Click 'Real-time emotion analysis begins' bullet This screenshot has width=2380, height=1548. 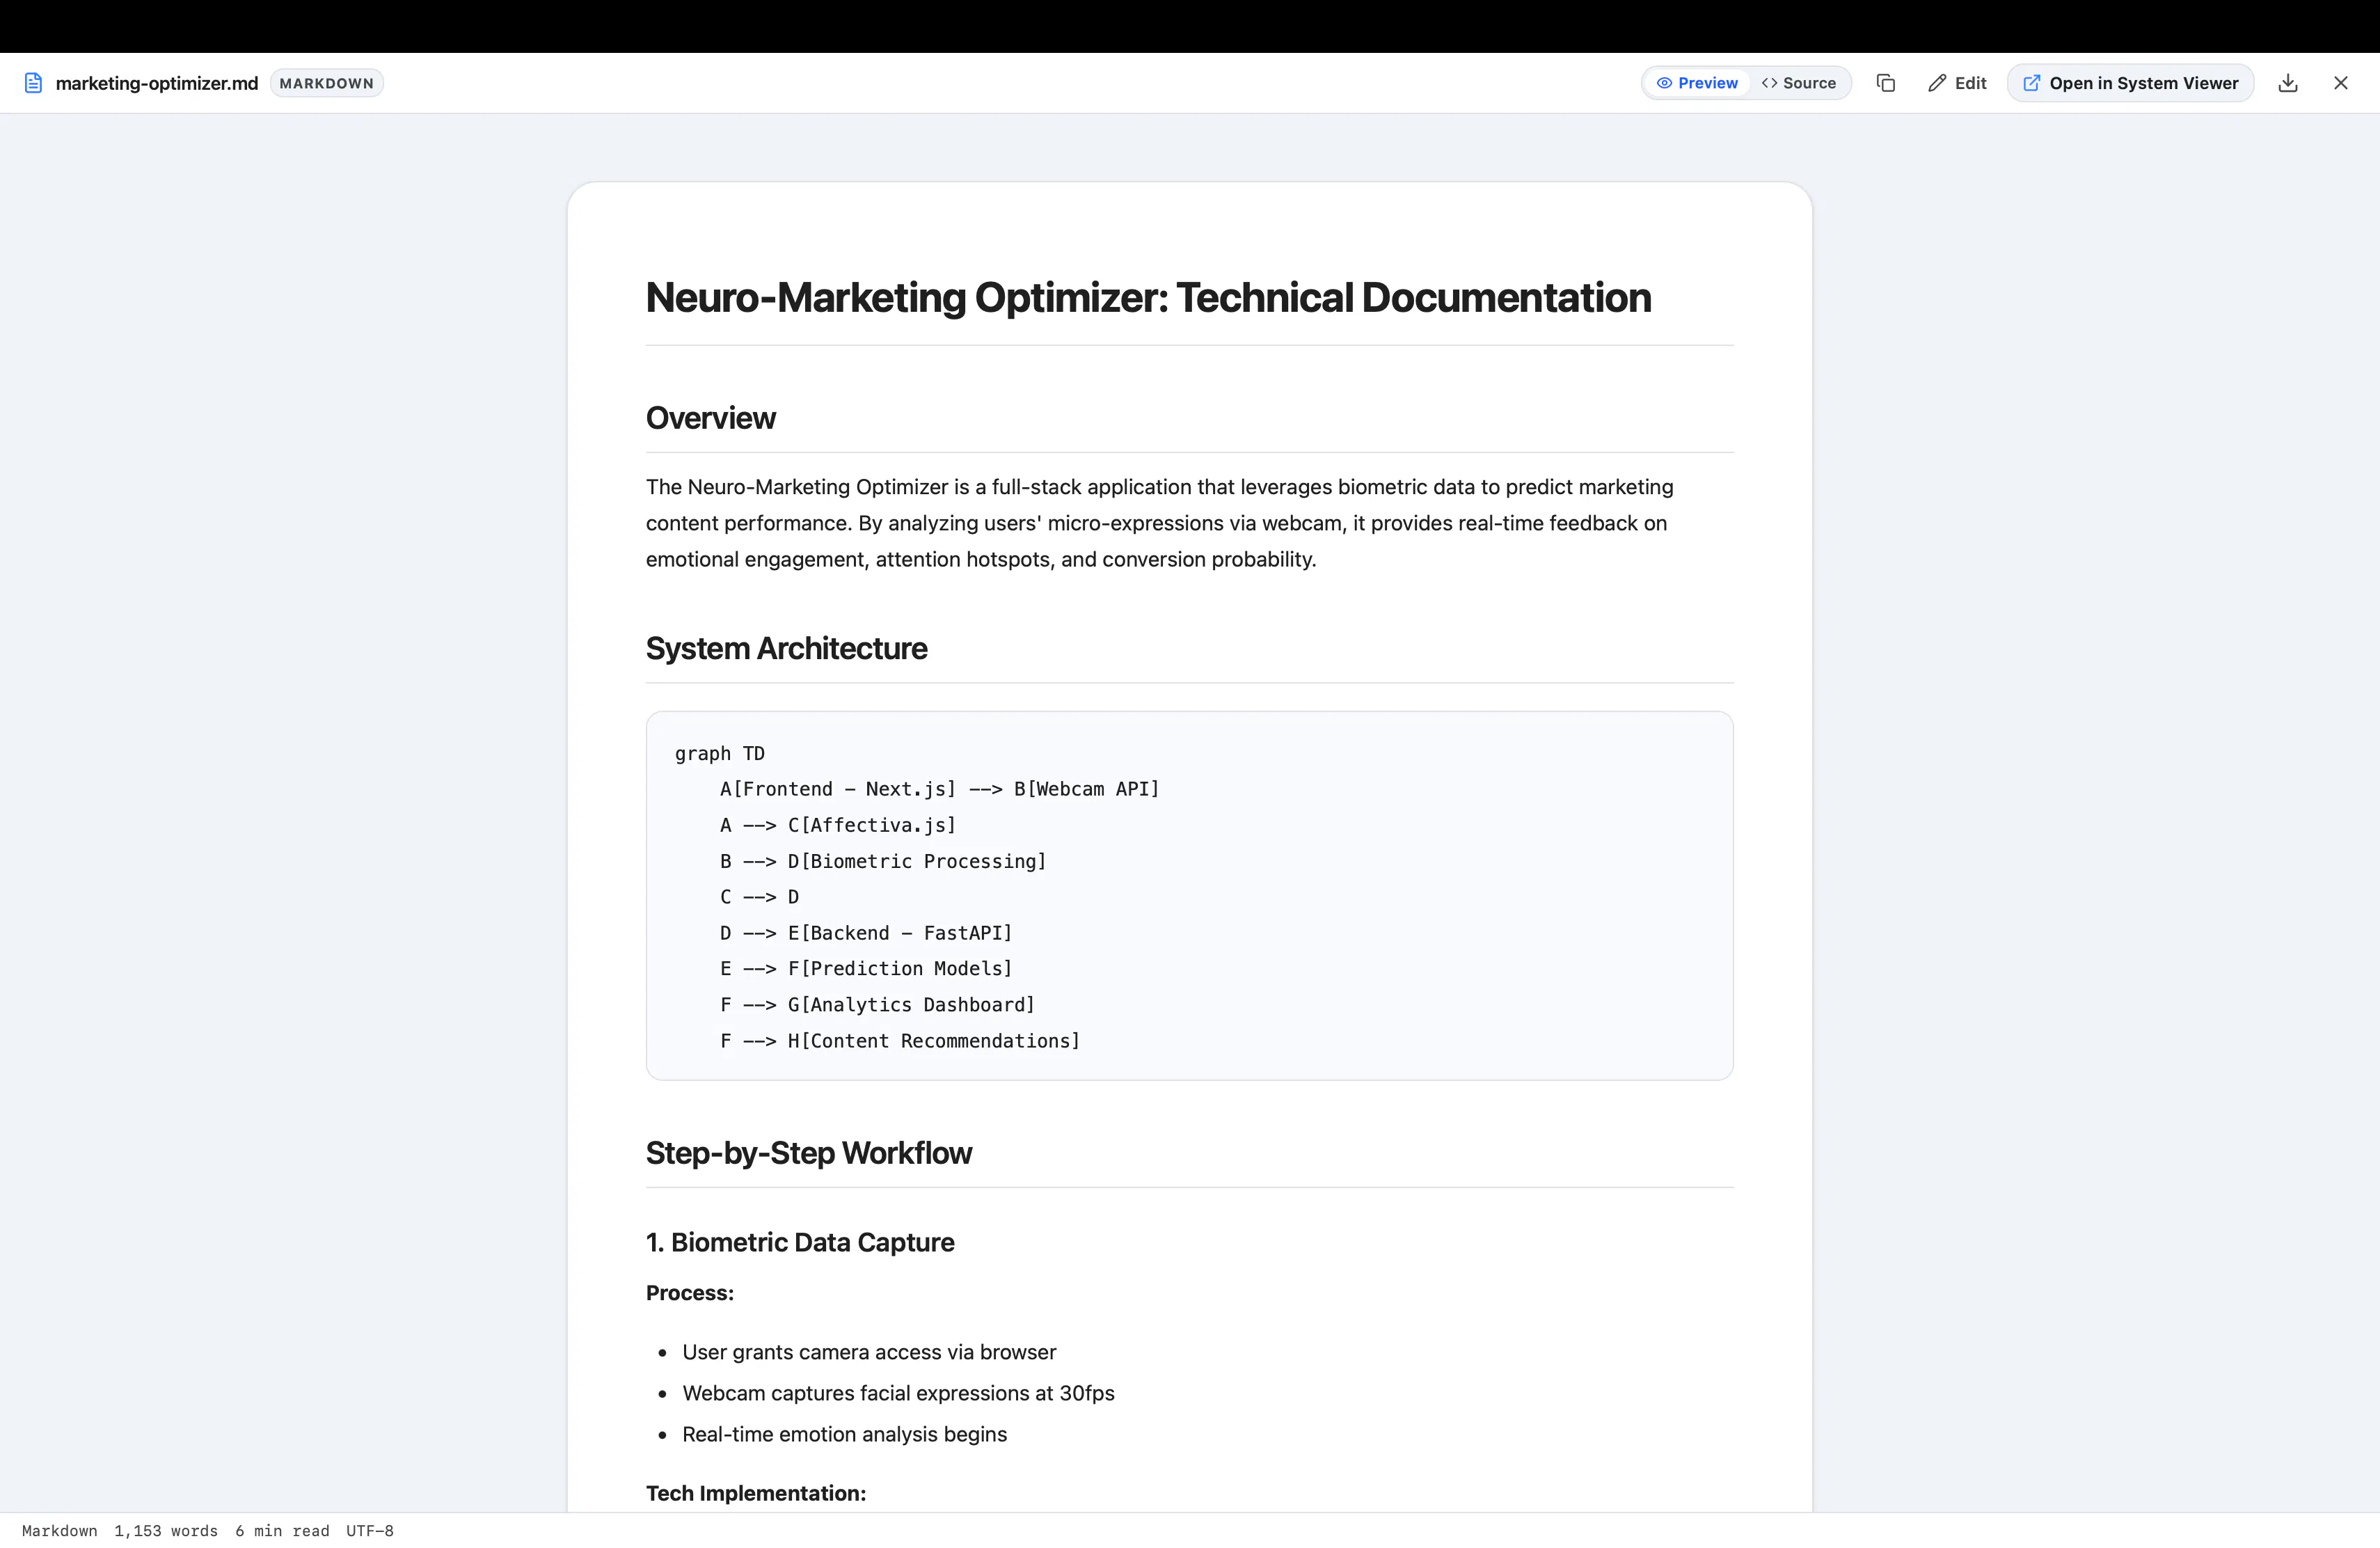[x=844, y=1434]
